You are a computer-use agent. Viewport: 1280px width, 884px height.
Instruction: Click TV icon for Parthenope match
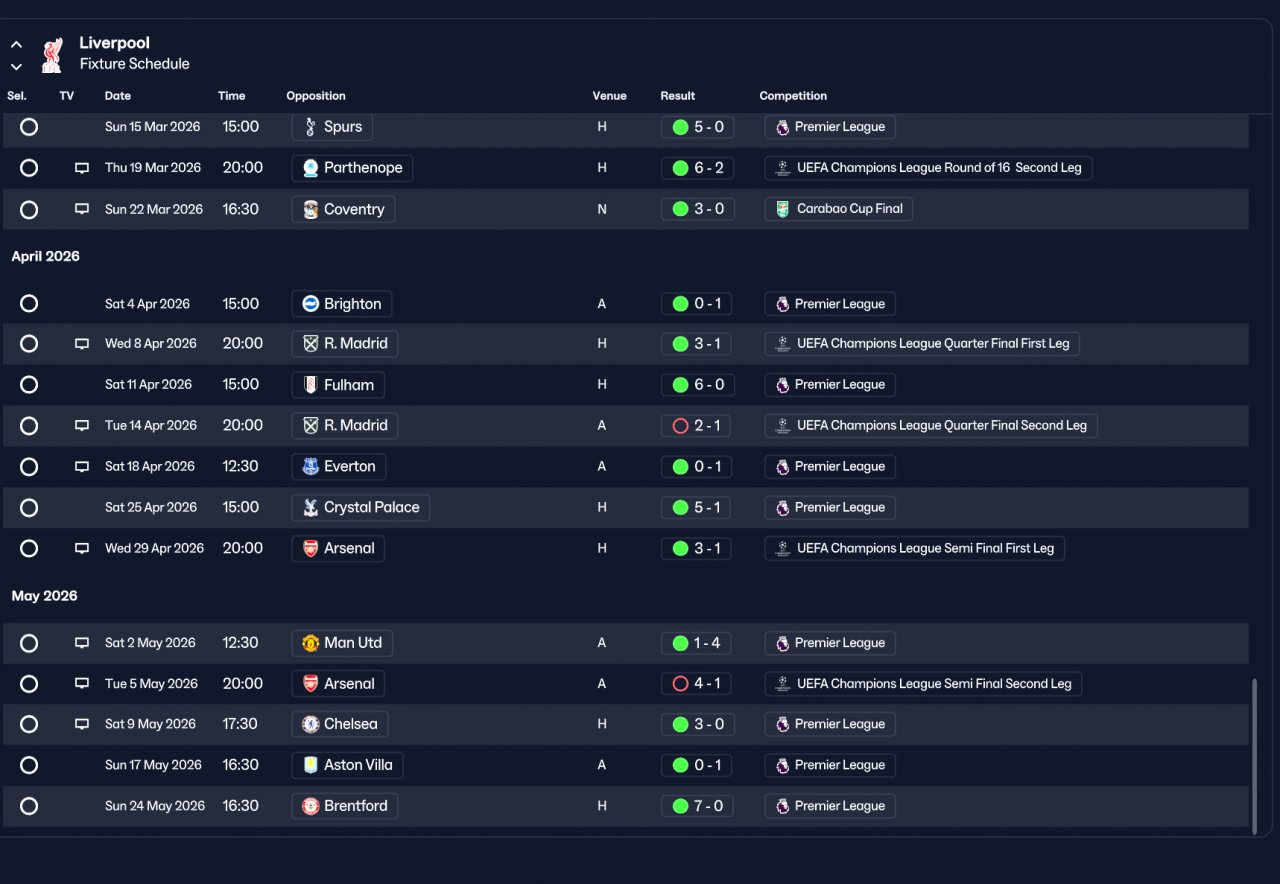tap(82, 168)
